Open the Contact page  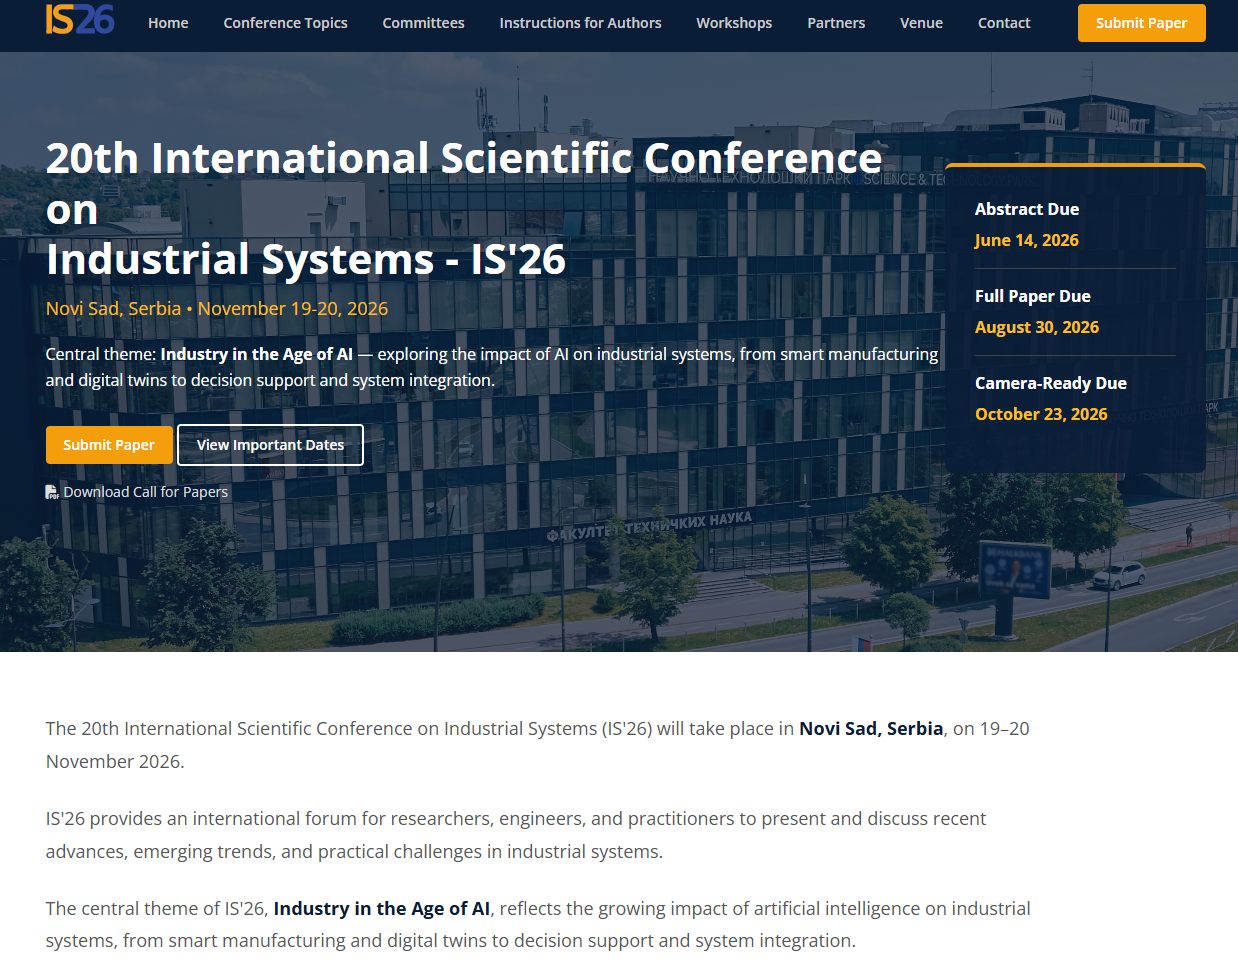tap(1004, 22)
